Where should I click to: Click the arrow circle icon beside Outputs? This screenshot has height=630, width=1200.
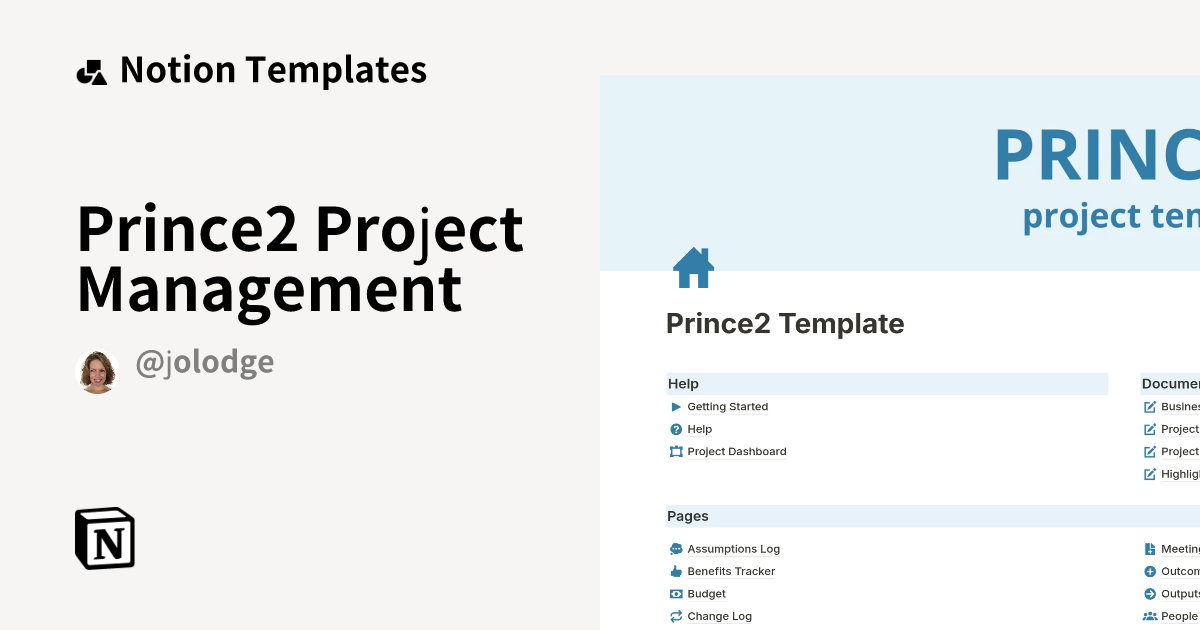pyautogui.click(x=1150, y=593)
